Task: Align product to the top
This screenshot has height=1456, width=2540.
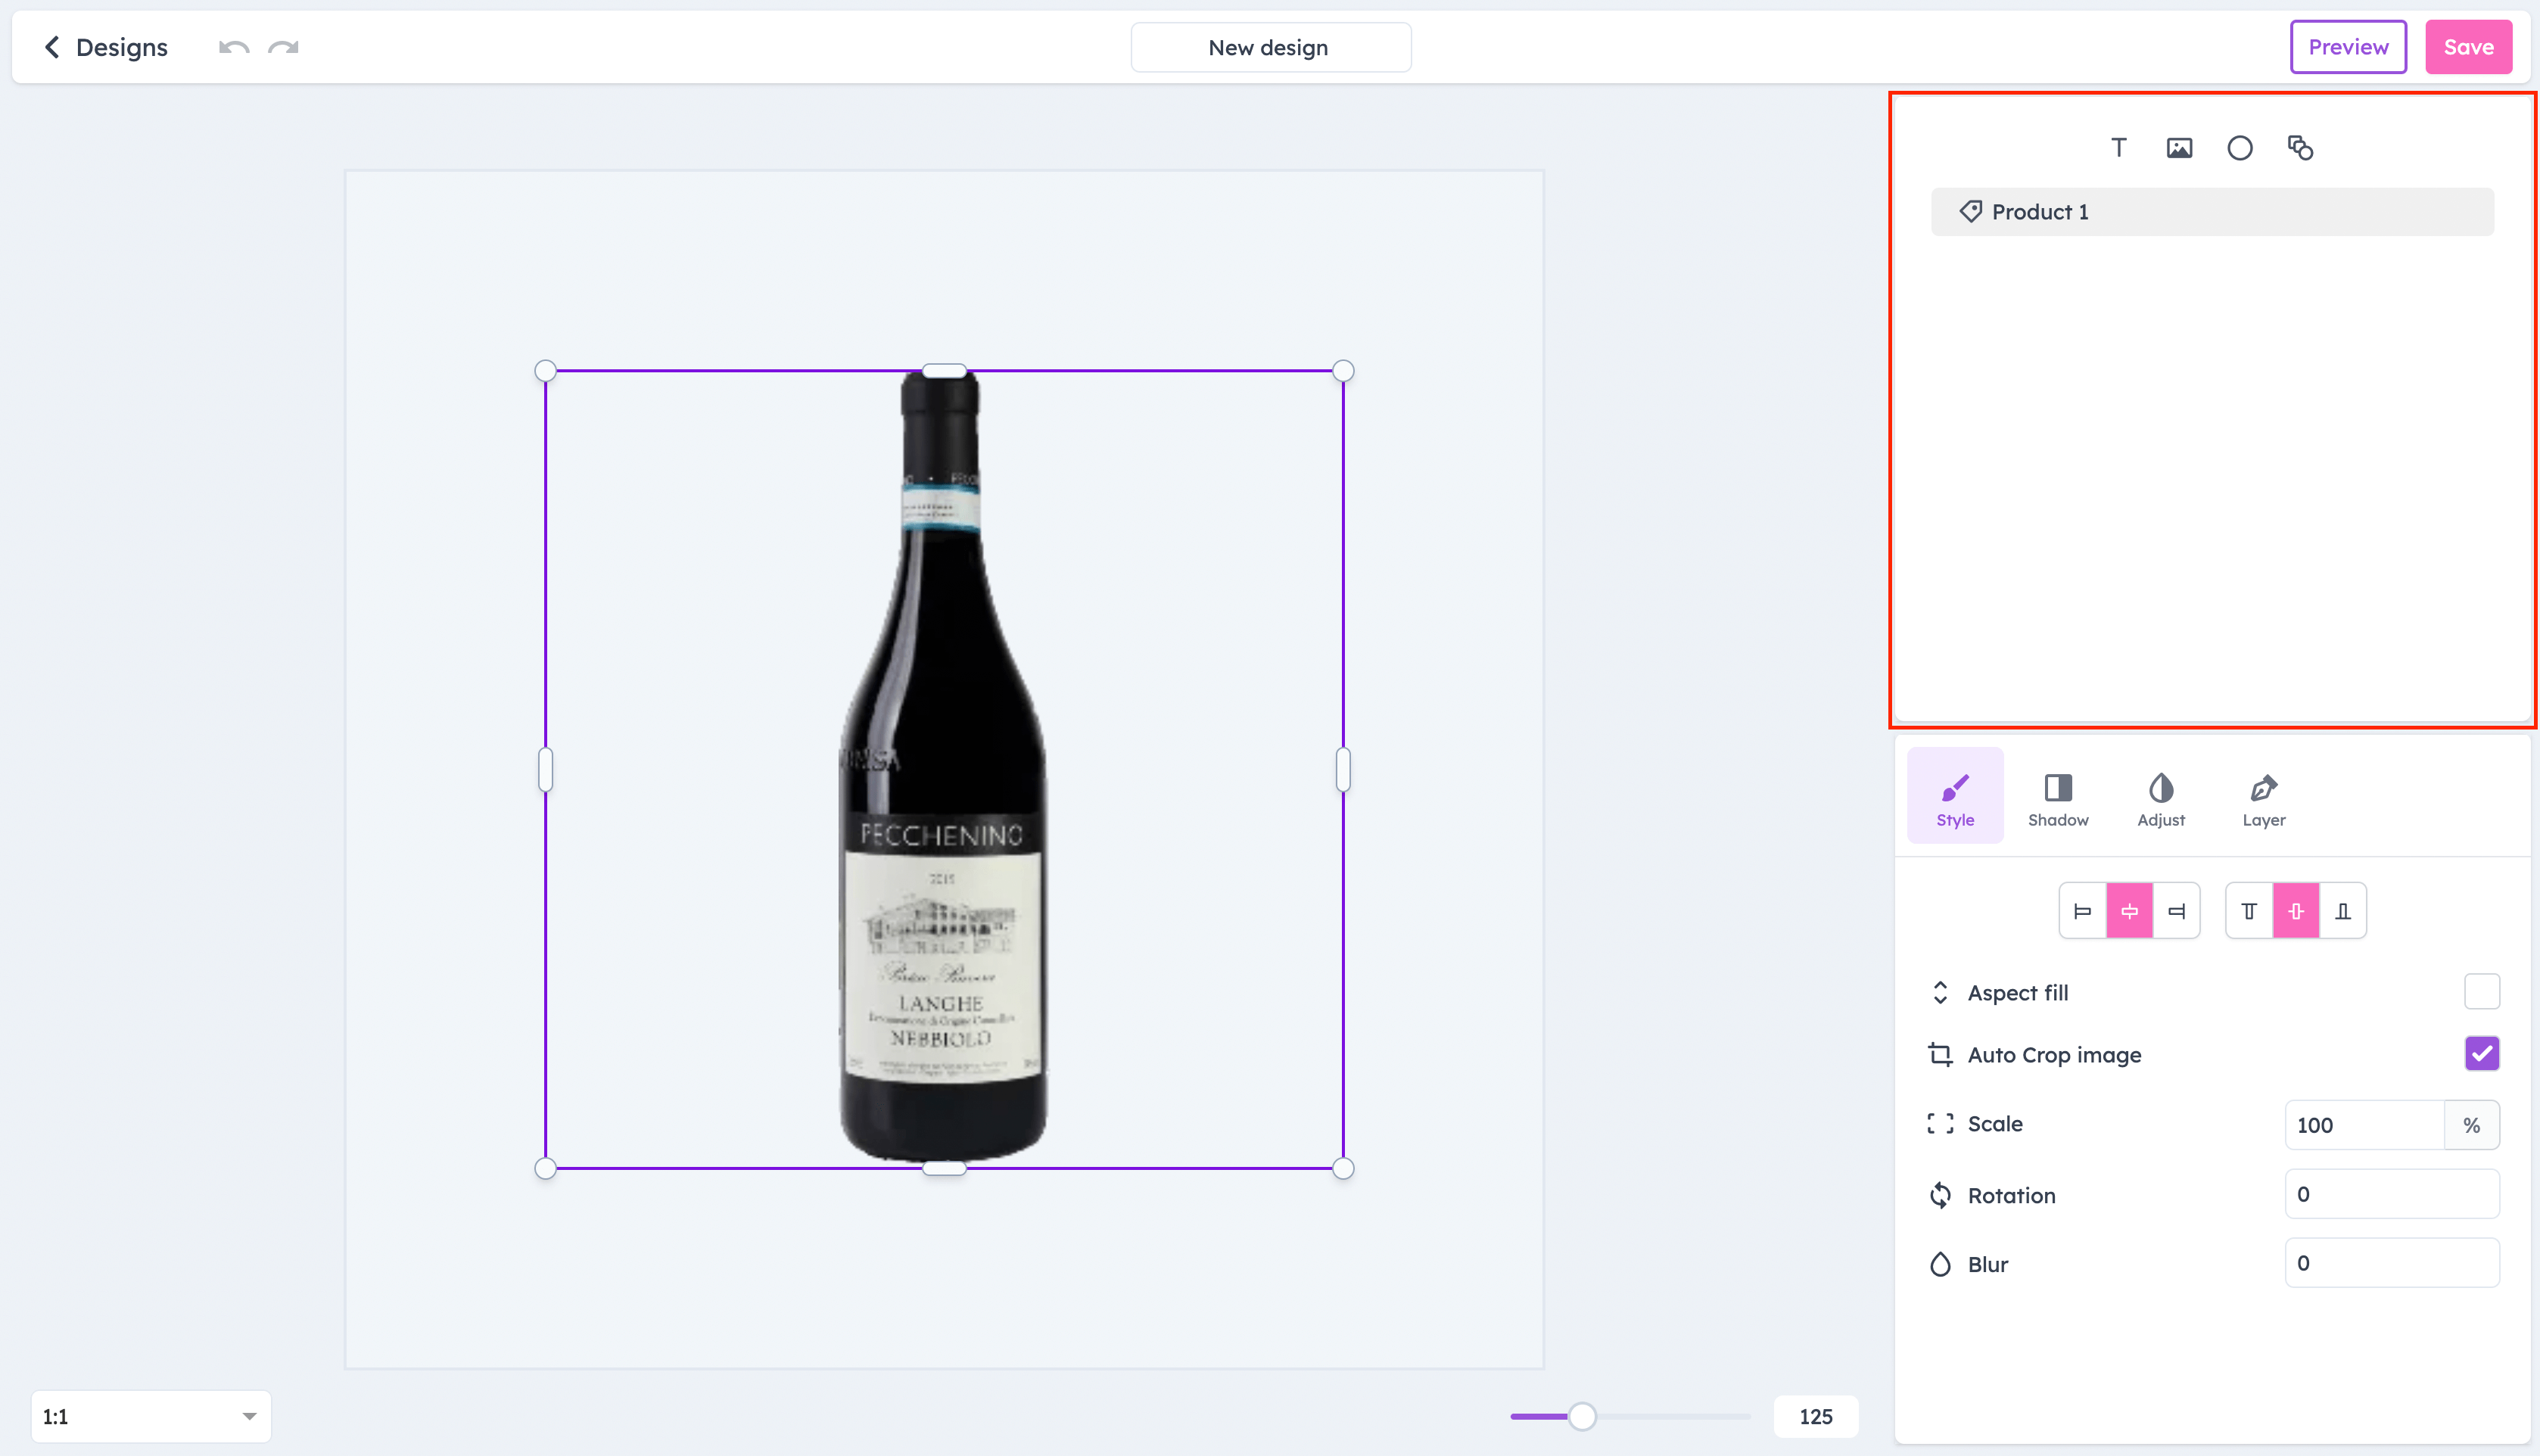Action: [x=2249, y=911]
